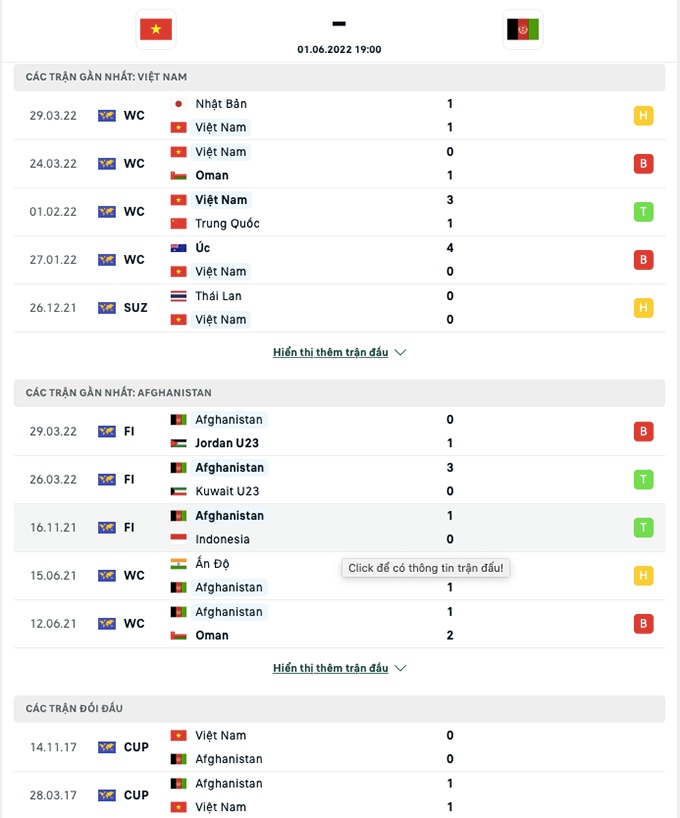Click green T badge for Afghanistan–Kuwait U23 match
The image size is (680, 818).
click(x=643, y=480)
